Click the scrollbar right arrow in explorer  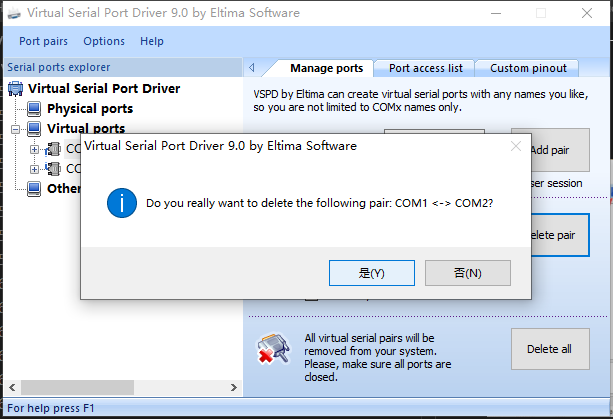coord(233,387)
